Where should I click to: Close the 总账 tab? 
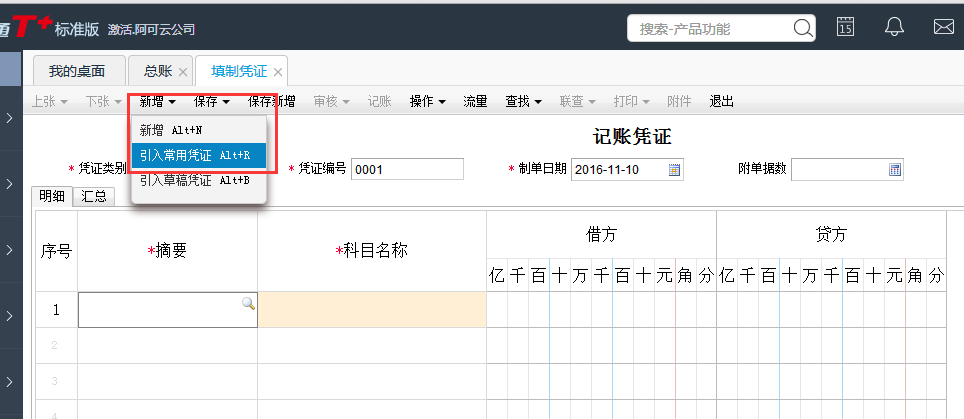tap(182, 72)
